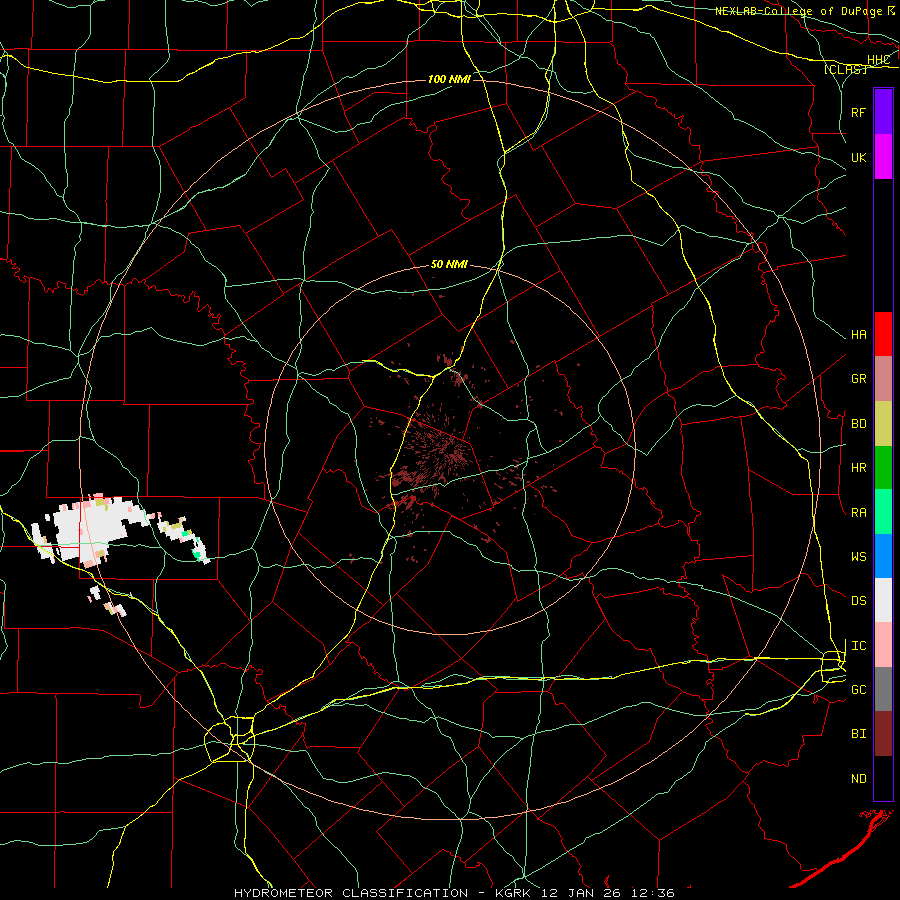Select the BI dark-red legend swatch

pyautogui.click(x=883, y=734)
